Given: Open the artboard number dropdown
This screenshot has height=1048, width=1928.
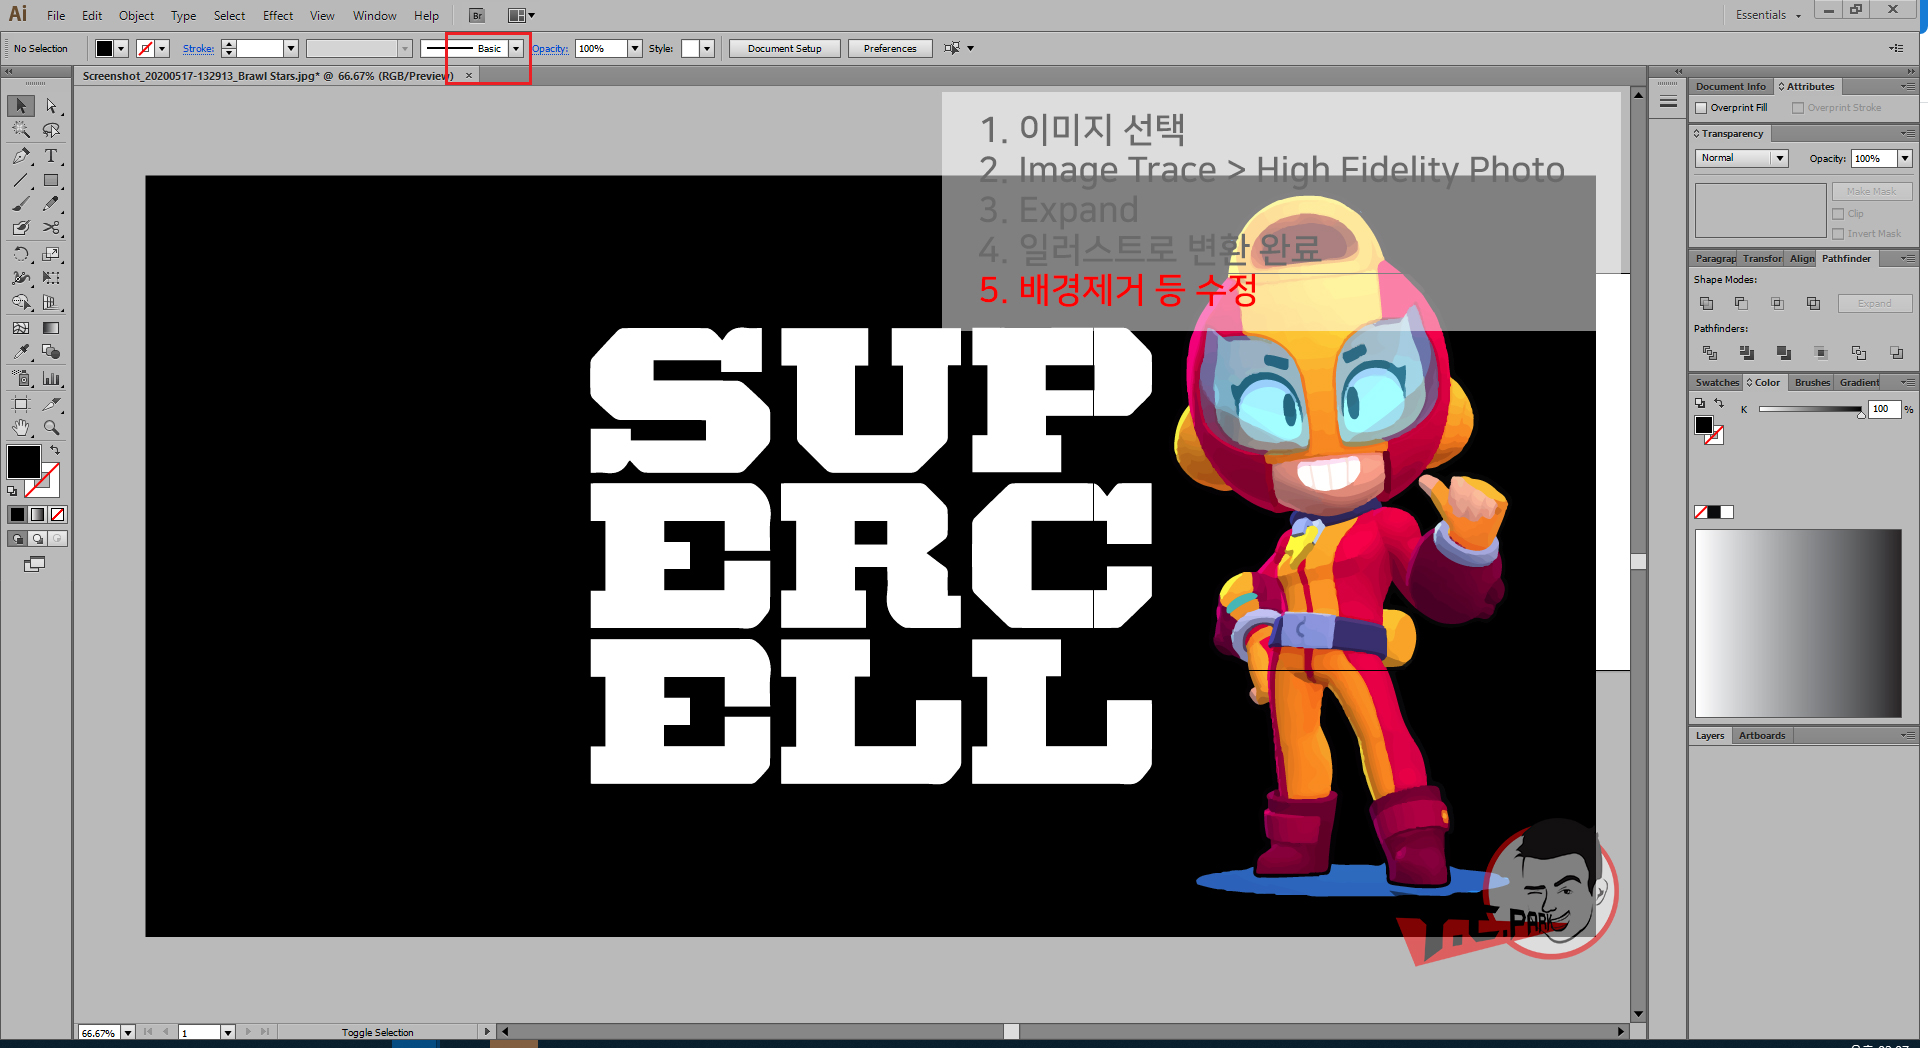Looking at the screenshot, I should coord(228,1033).
